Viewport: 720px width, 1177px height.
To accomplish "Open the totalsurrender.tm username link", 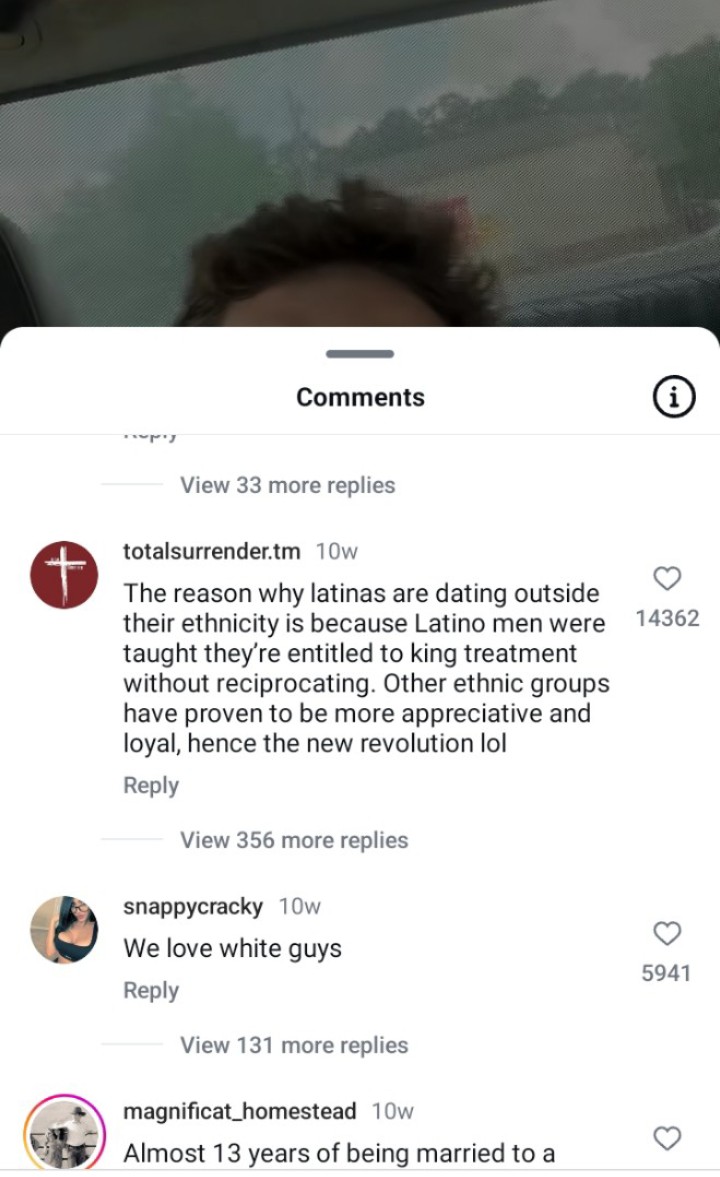I will pos(212,551).
